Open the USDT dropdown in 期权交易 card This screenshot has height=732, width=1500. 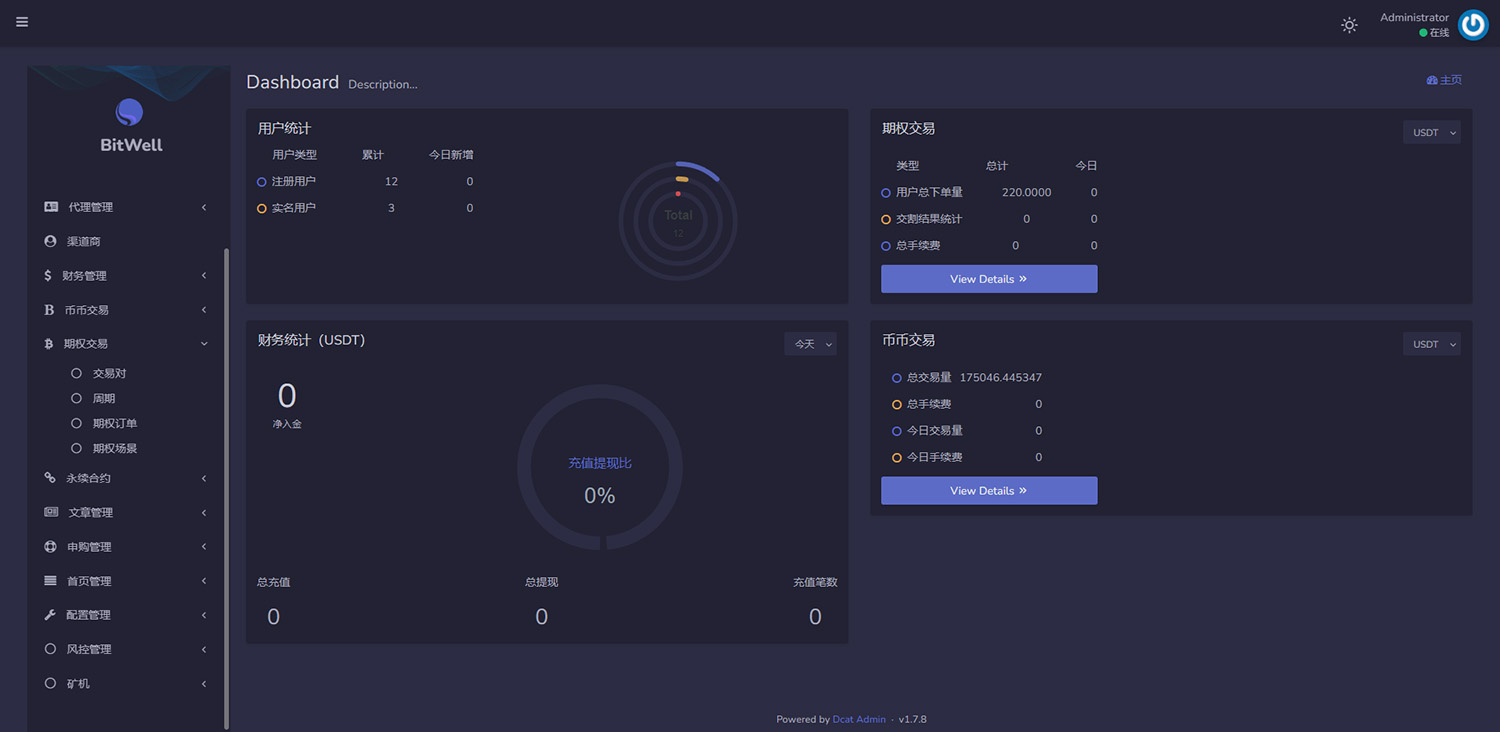1432,132
